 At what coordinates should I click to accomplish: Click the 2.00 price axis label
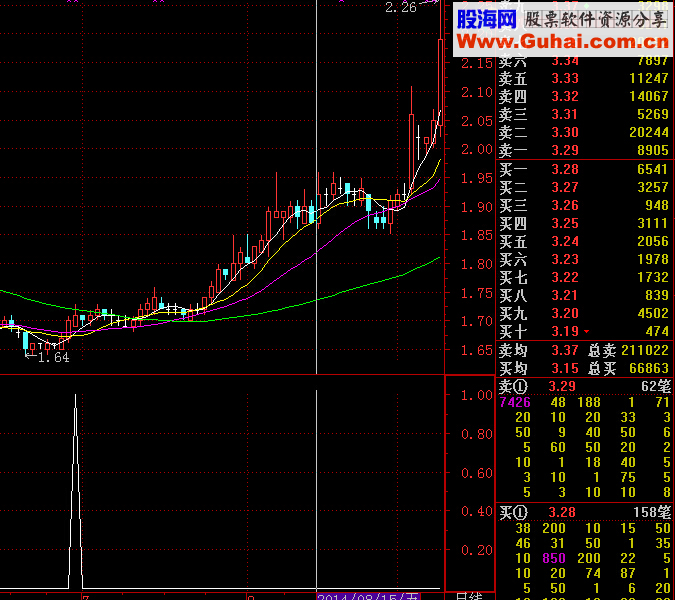(477, 150)
